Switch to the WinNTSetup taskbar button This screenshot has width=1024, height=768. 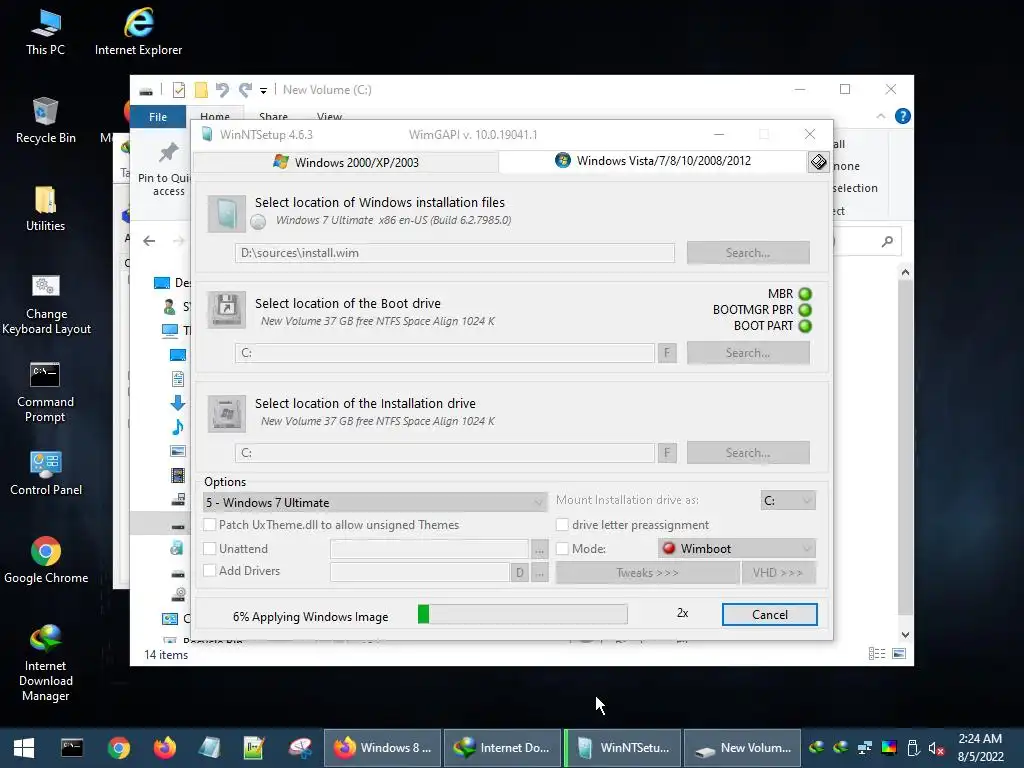point(623,748)
